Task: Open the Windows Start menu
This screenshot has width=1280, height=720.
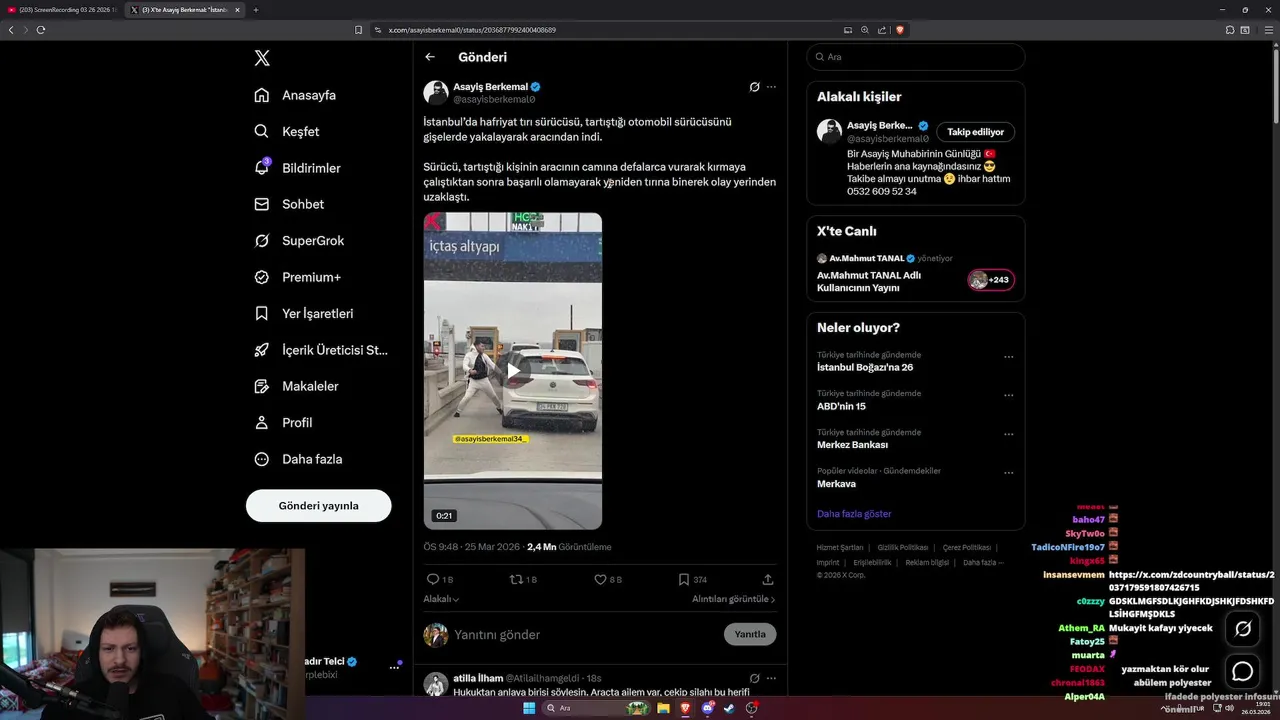Action: click(529, 708)
